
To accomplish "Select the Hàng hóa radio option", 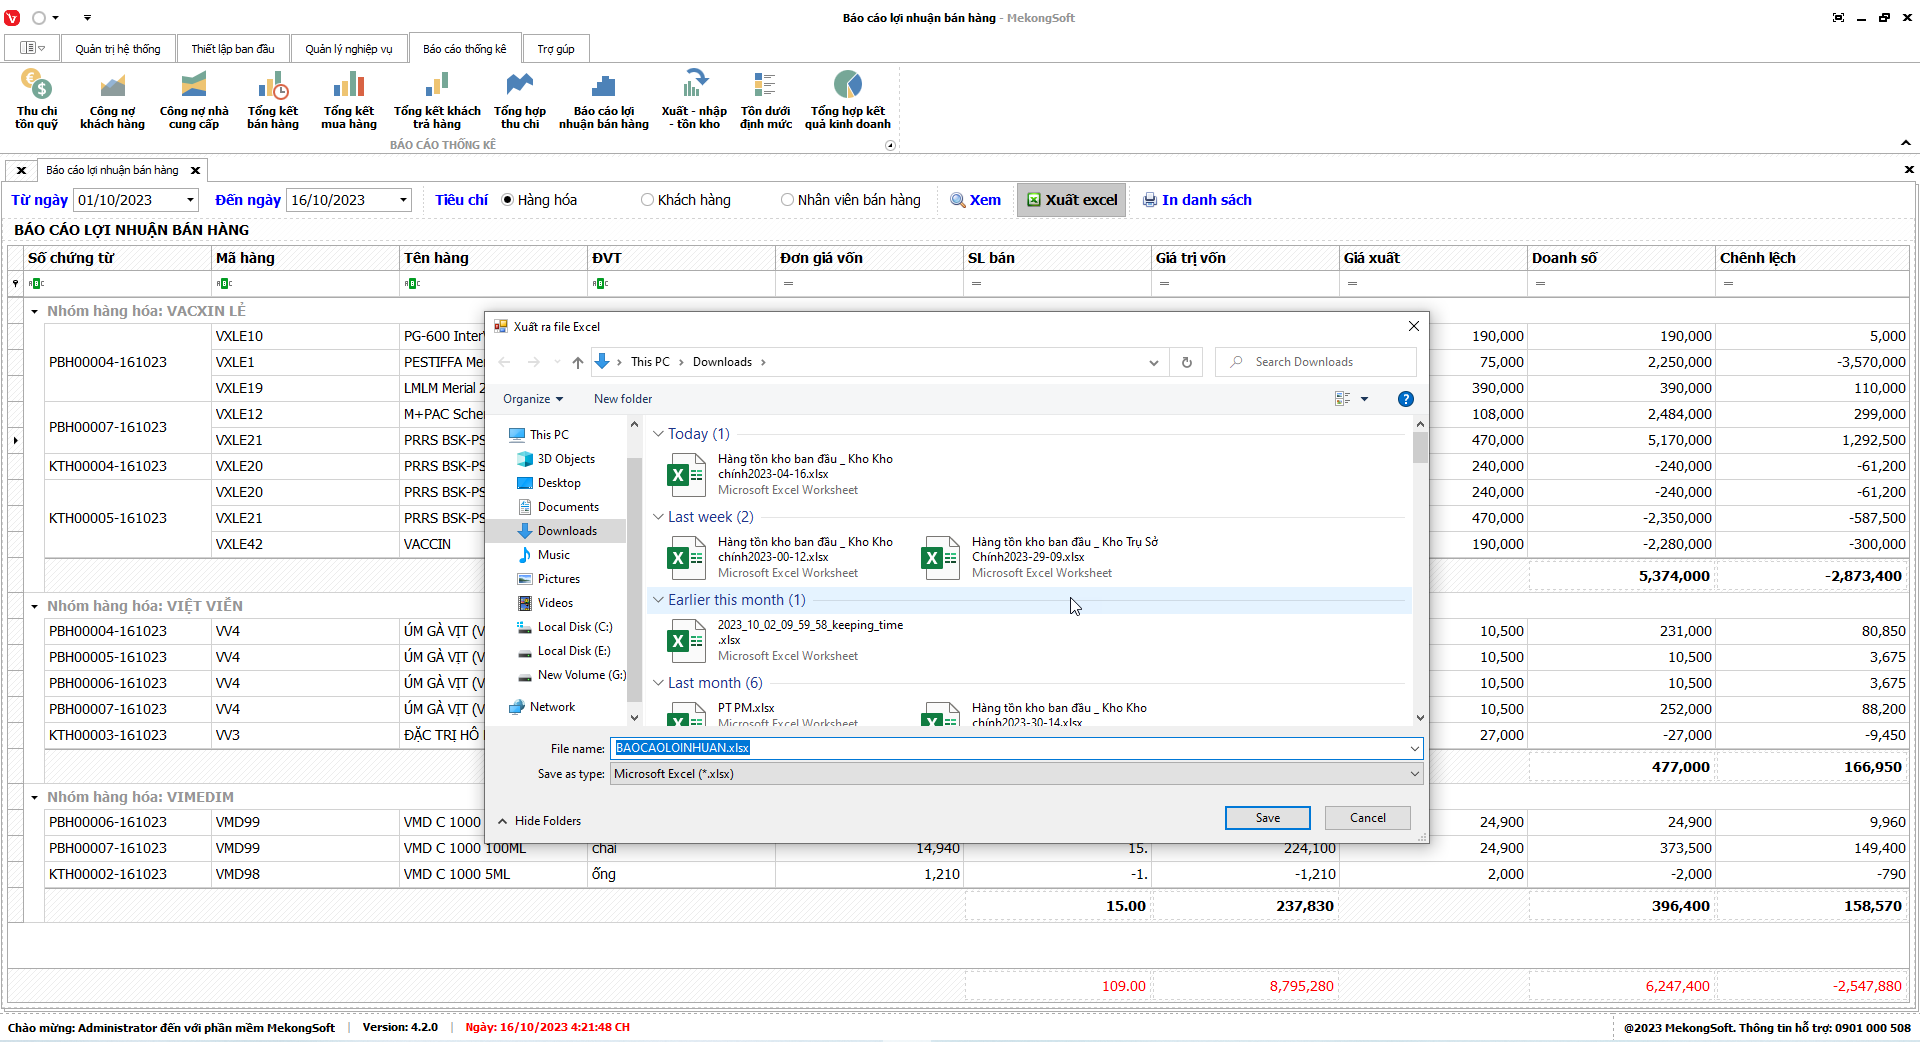I will (508, 200).
